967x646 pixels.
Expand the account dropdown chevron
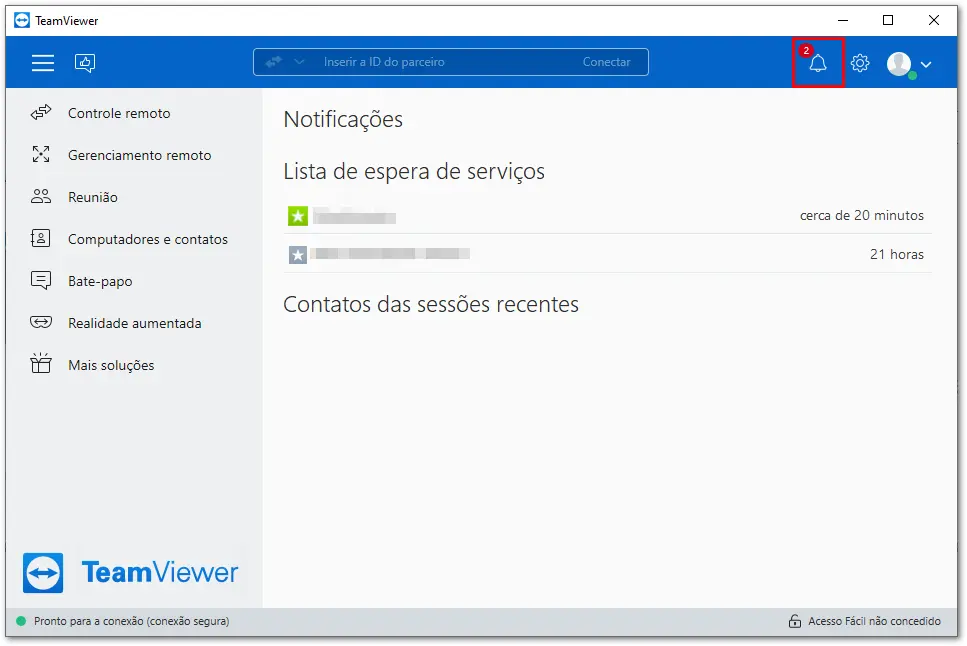point(926,64)
